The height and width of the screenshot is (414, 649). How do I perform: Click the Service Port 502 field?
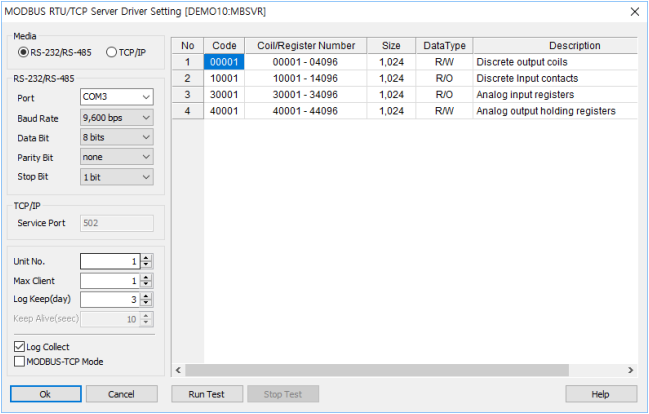(117, 223)
